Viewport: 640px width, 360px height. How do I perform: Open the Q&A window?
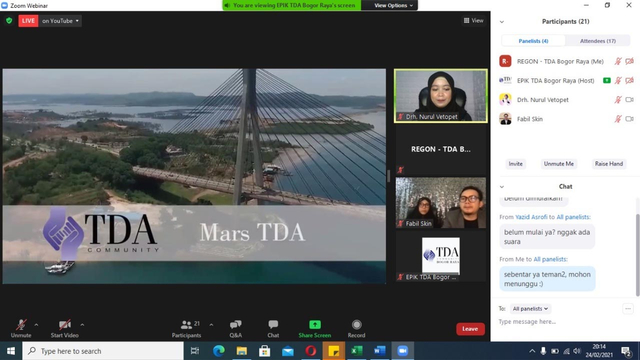(x=236, y=328)
